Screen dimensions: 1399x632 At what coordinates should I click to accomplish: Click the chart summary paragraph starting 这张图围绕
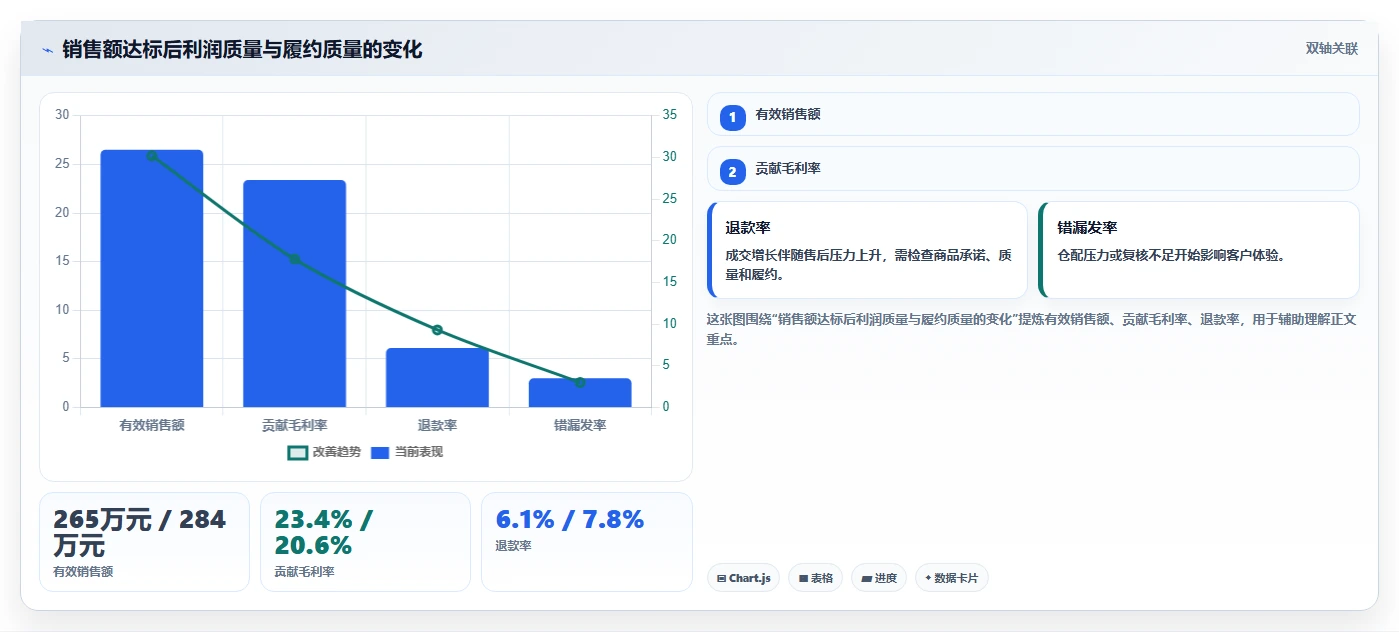(1031, 329)
